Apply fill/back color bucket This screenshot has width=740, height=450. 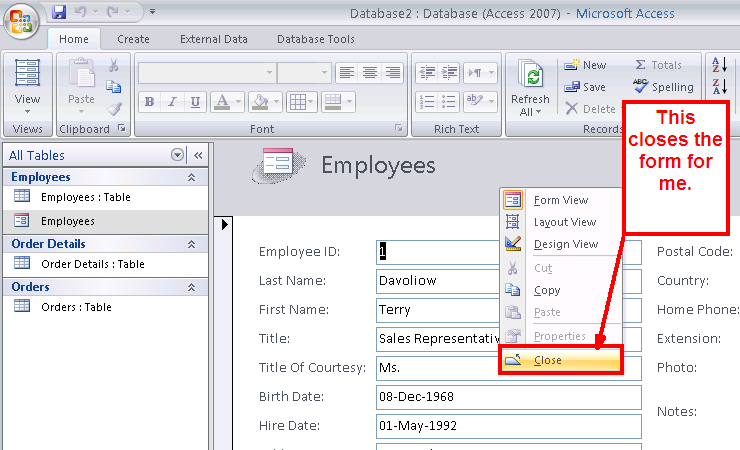pyautogui.click(x=260, y=102)
